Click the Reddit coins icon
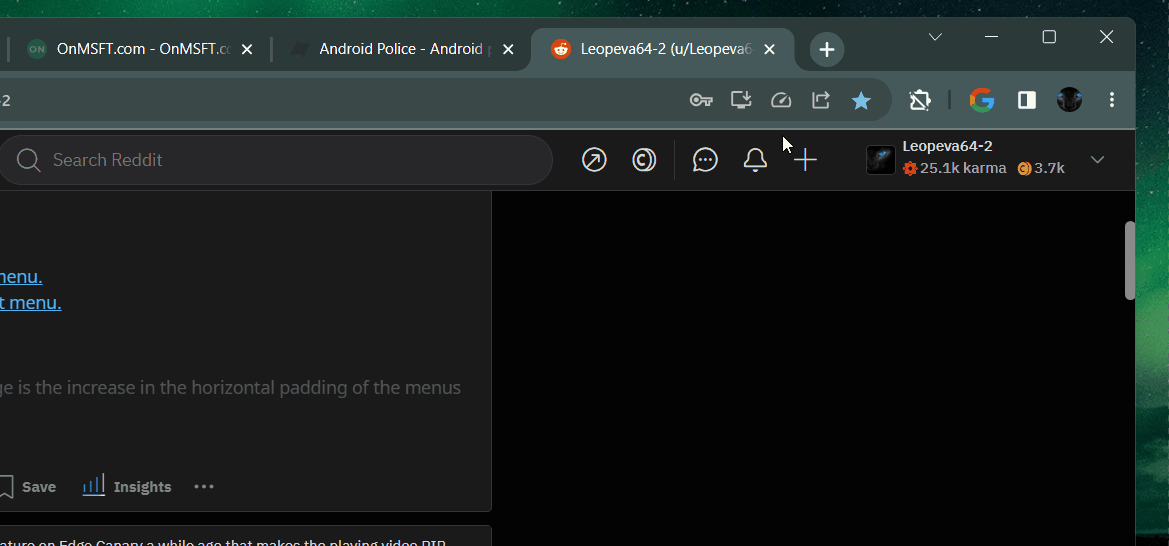This screenshot has height=546, width=1169. point(644,160)
